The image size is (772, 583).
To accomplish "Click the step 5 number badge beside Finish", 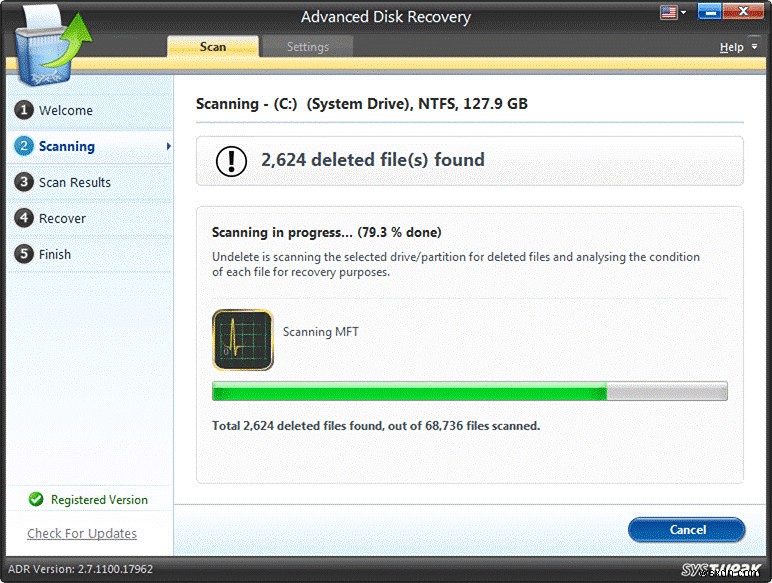I will (x=24, y=254).
